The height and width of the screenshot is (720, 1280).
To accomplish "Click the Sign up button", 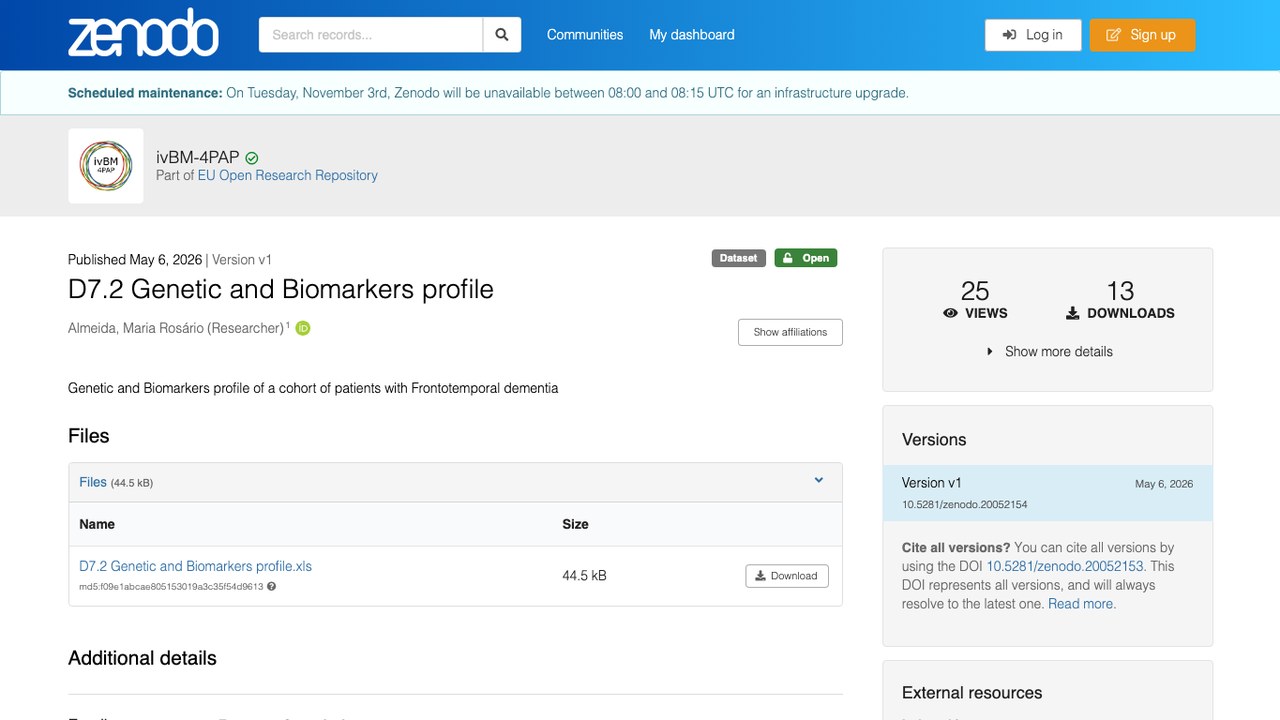I will point(1142,35).
